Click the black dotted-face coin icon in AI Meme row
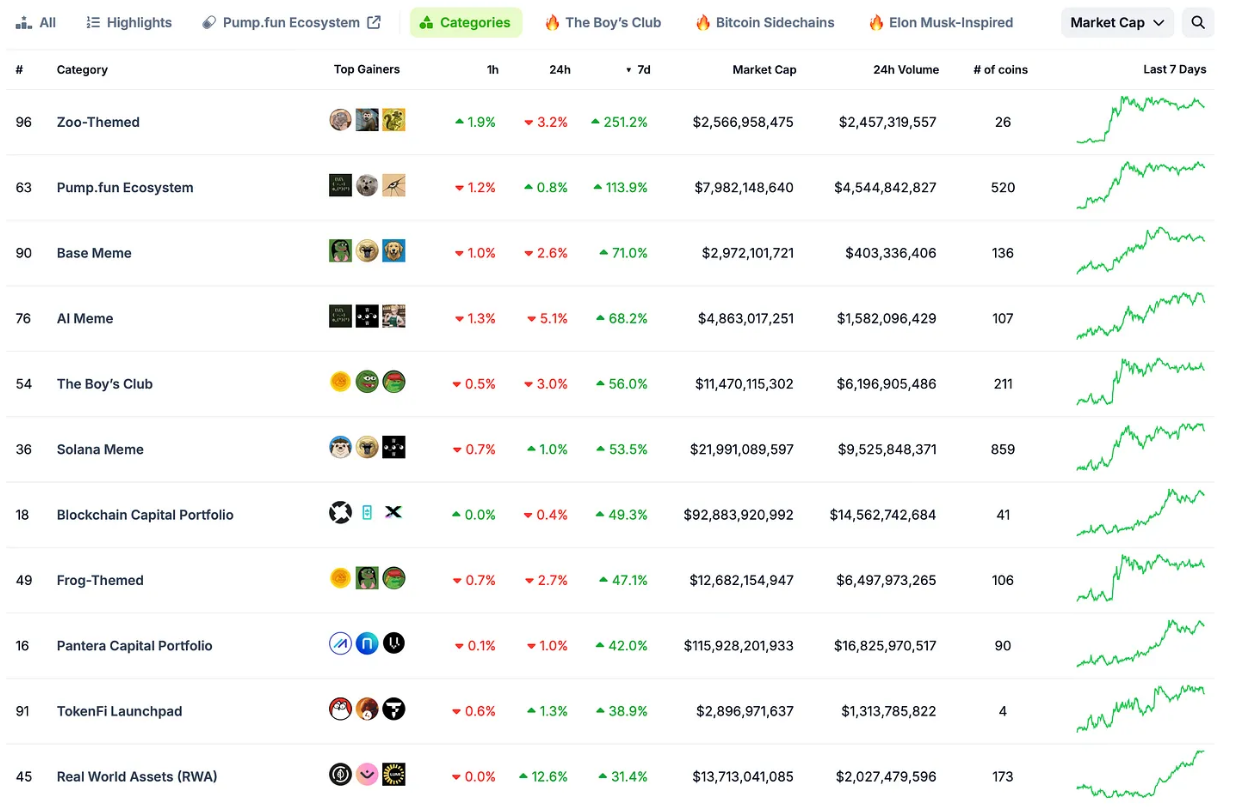The image size is (1235, 811). point(367,316)
